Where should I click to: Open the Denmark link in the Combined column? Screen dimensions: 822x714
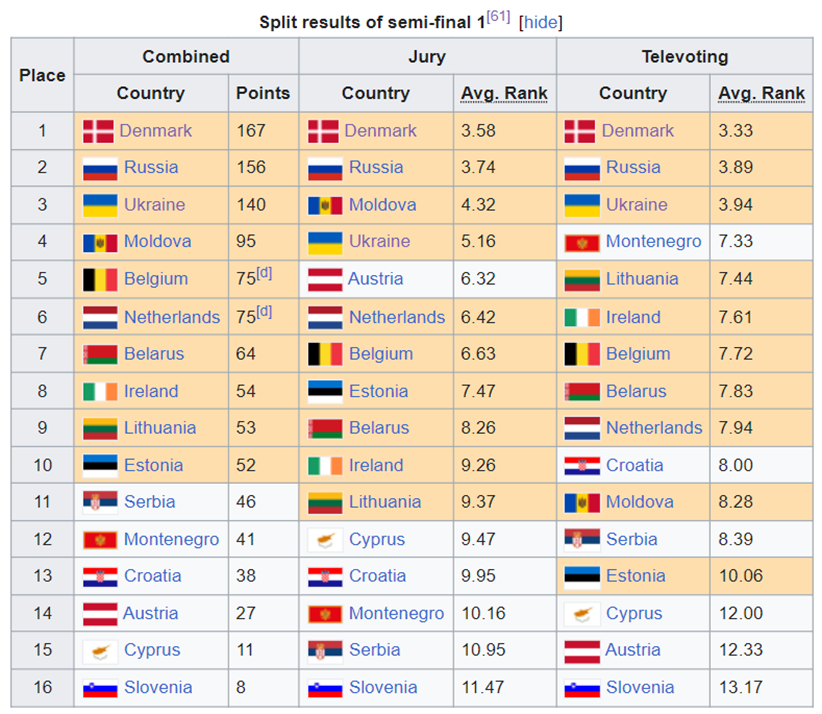[156, 131]
